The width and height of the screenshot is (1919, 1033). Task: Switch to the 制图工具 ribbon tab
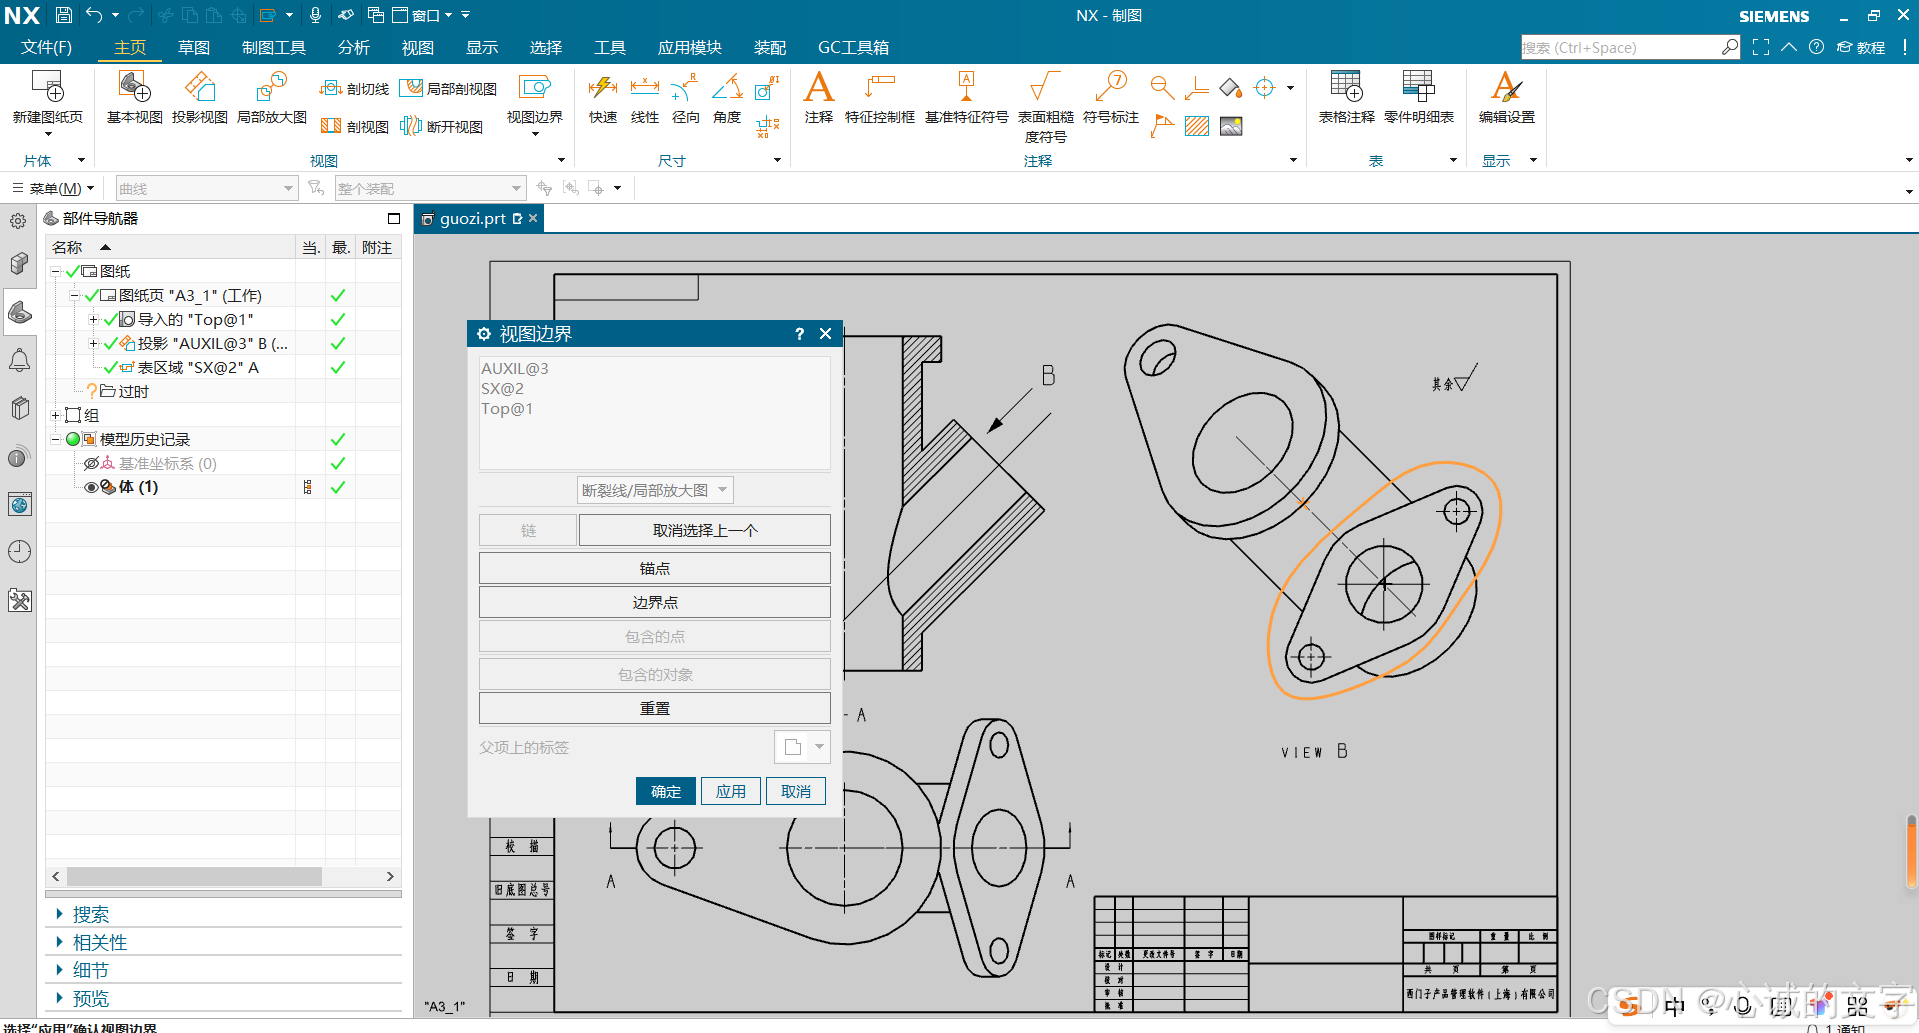tap(274, 47)
